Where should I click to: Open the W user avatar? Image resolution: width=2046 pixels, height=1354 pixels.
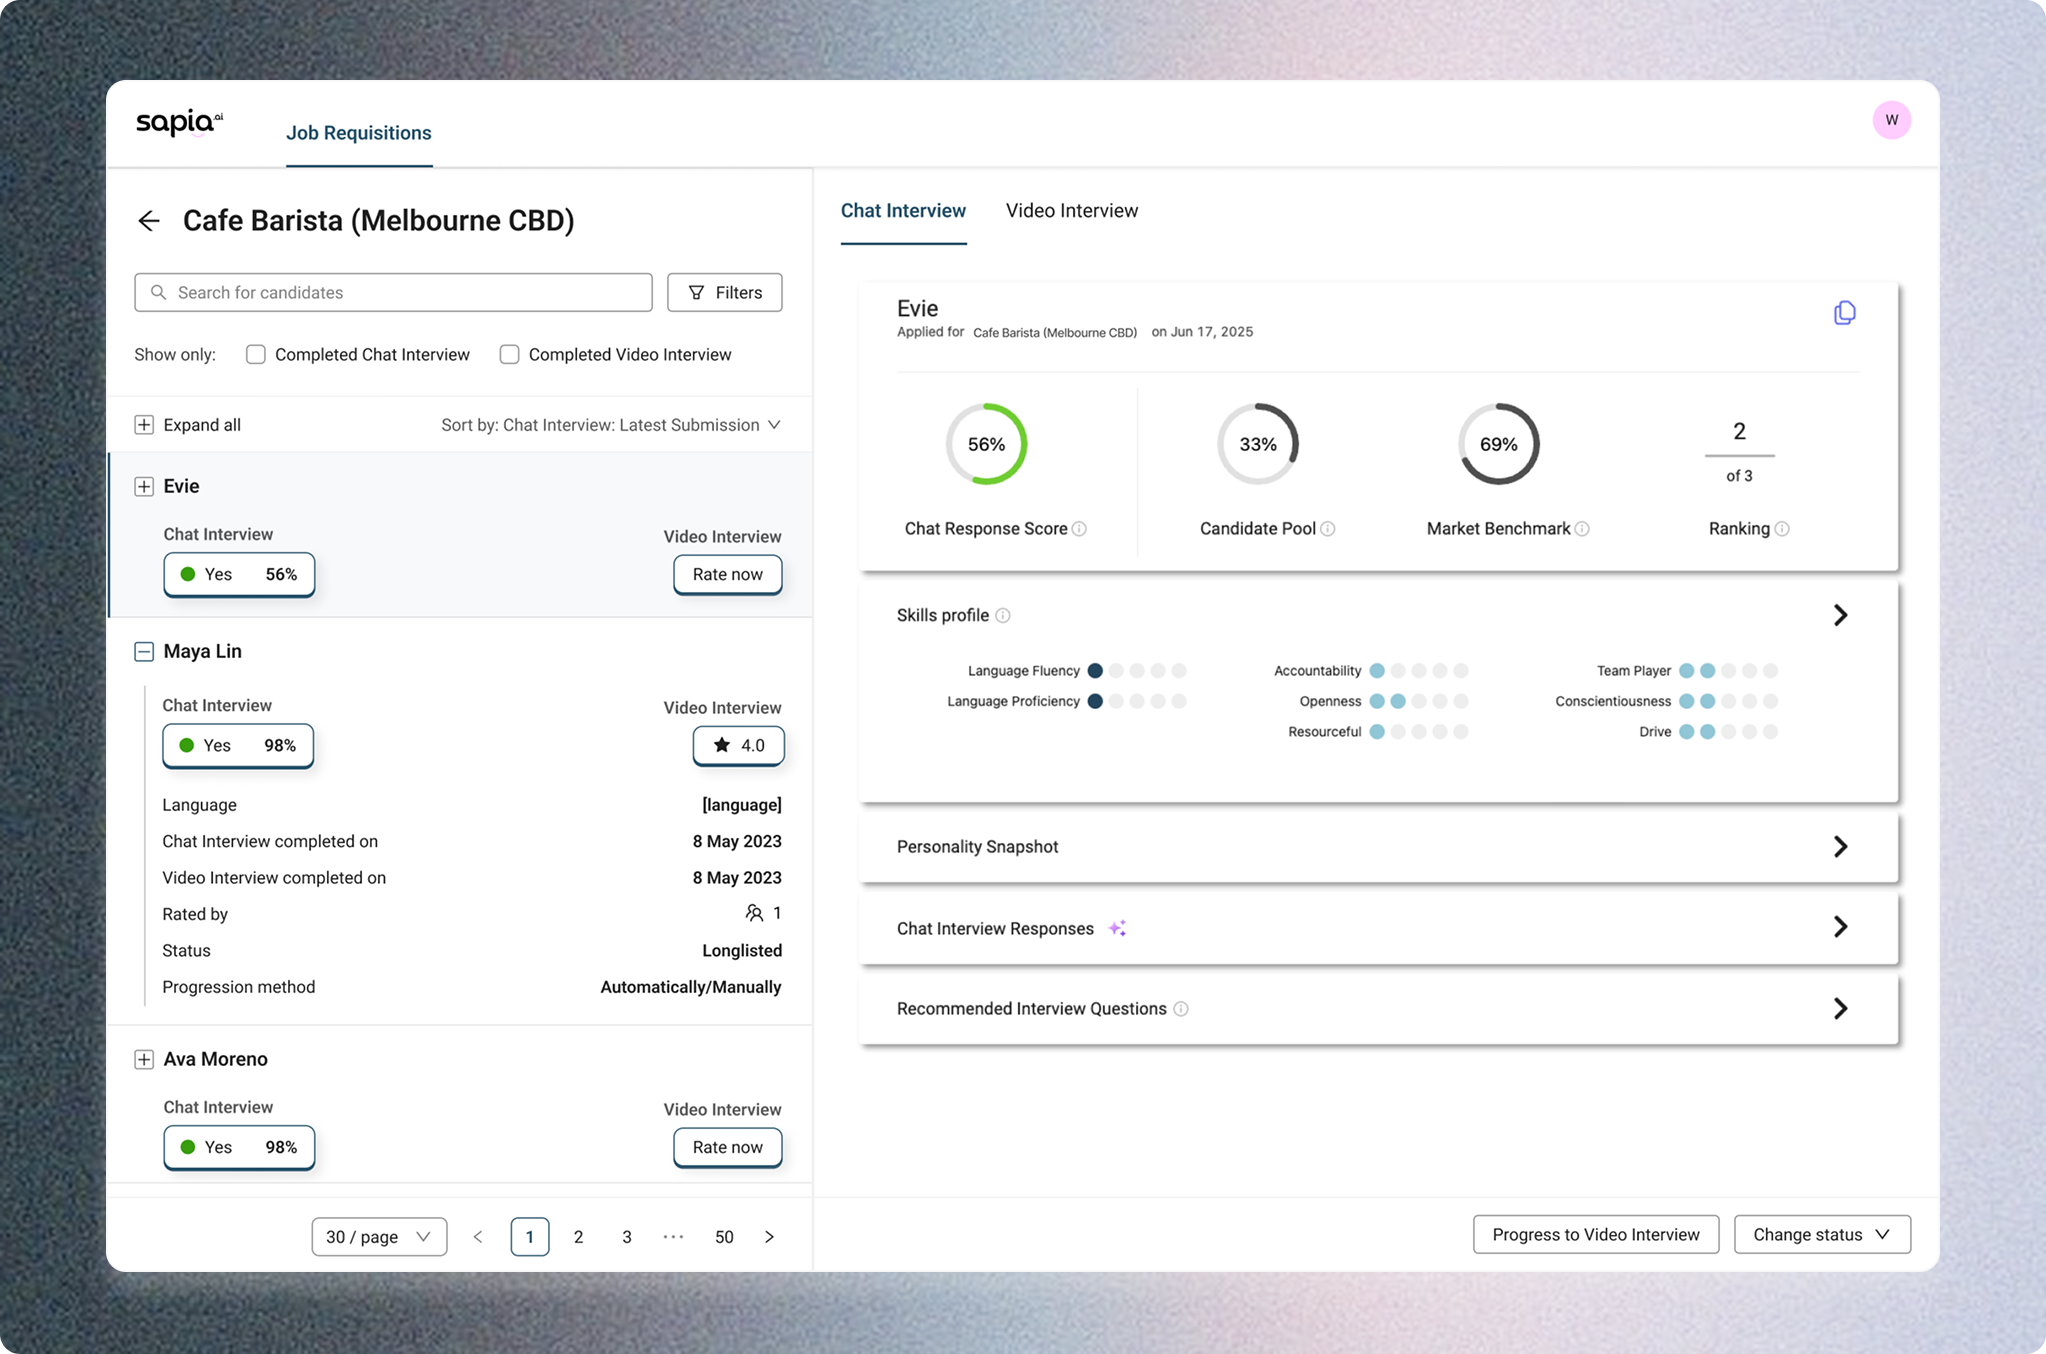coord(1891,120)
